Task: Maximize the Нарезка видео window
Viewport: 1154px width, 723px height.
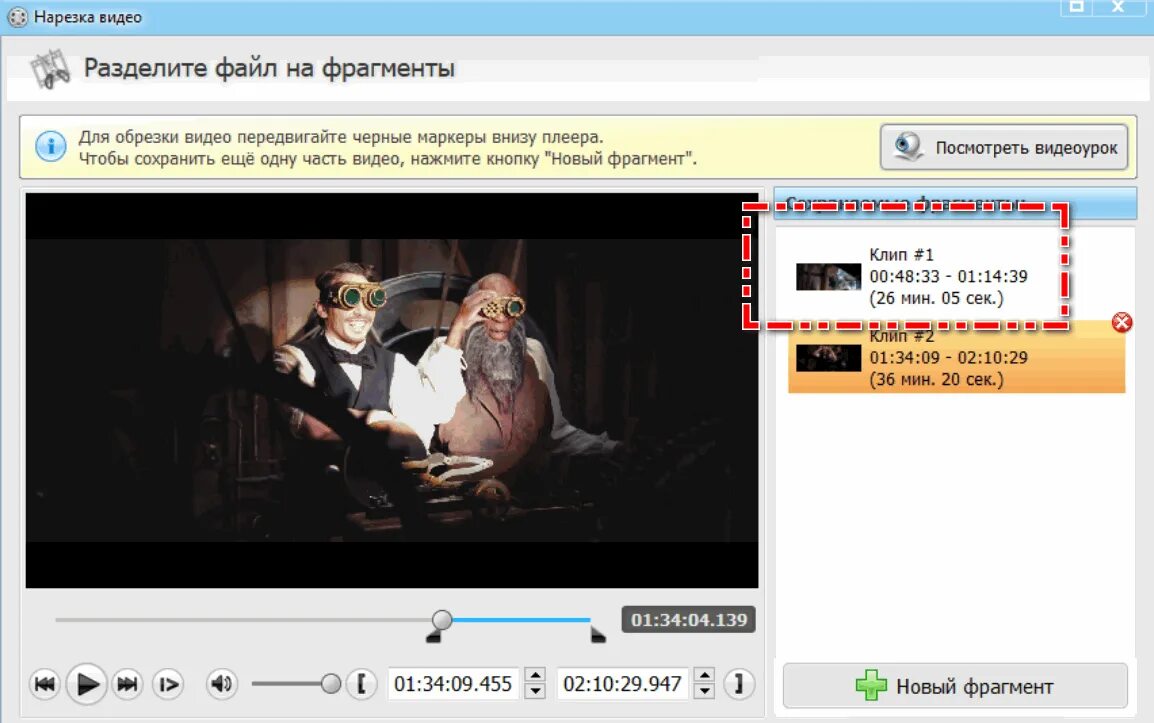Action: [x=1076, y=7]
